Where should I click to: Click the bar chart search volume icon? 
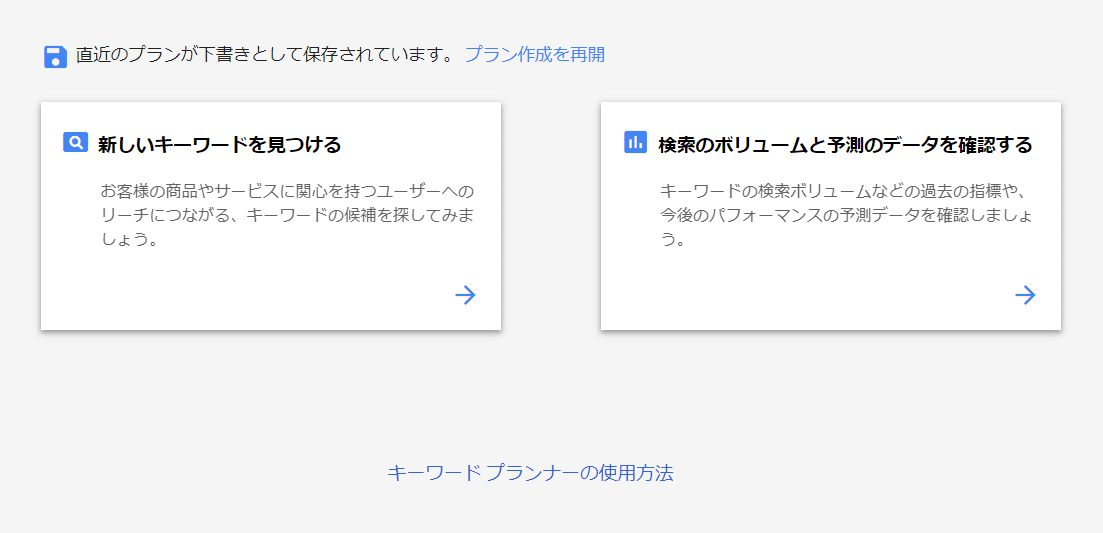[x=635, y=142]
